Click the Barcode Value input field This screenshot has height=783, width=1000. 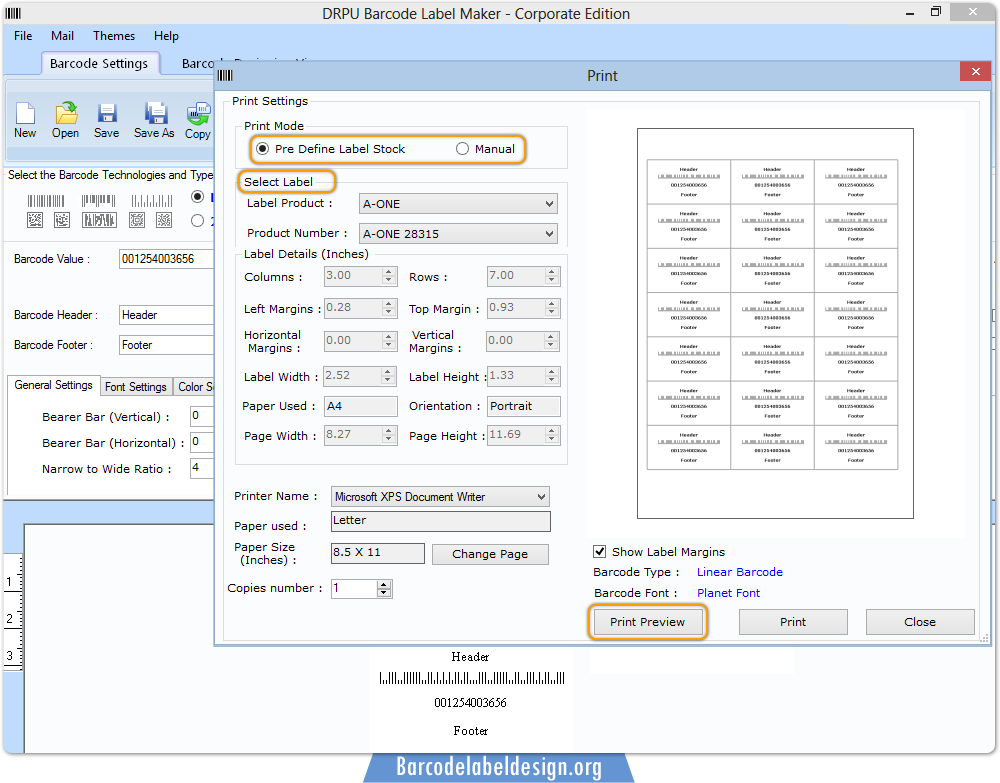coord(166,259)
